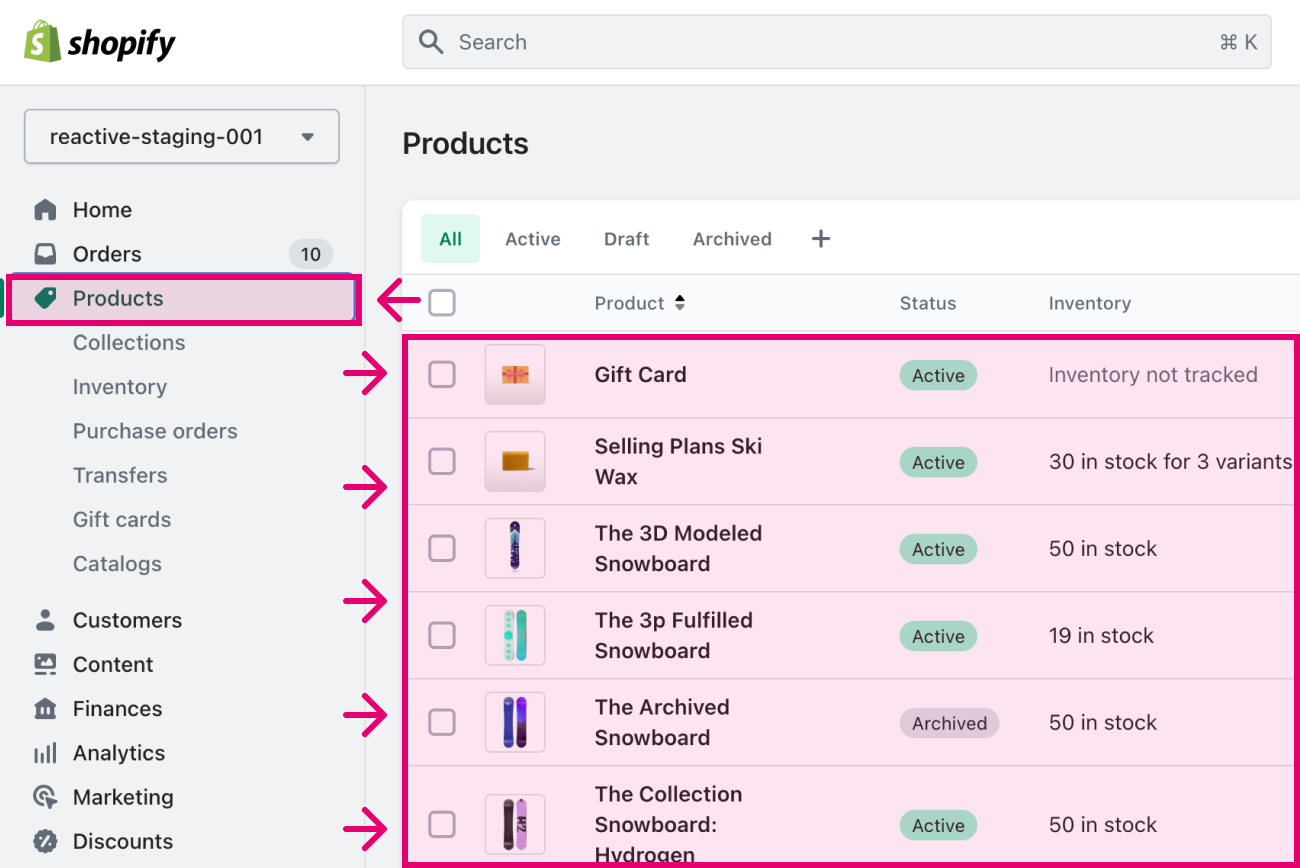
Task: Click '30 in stock for 3 variants'
Action: 1170,462
